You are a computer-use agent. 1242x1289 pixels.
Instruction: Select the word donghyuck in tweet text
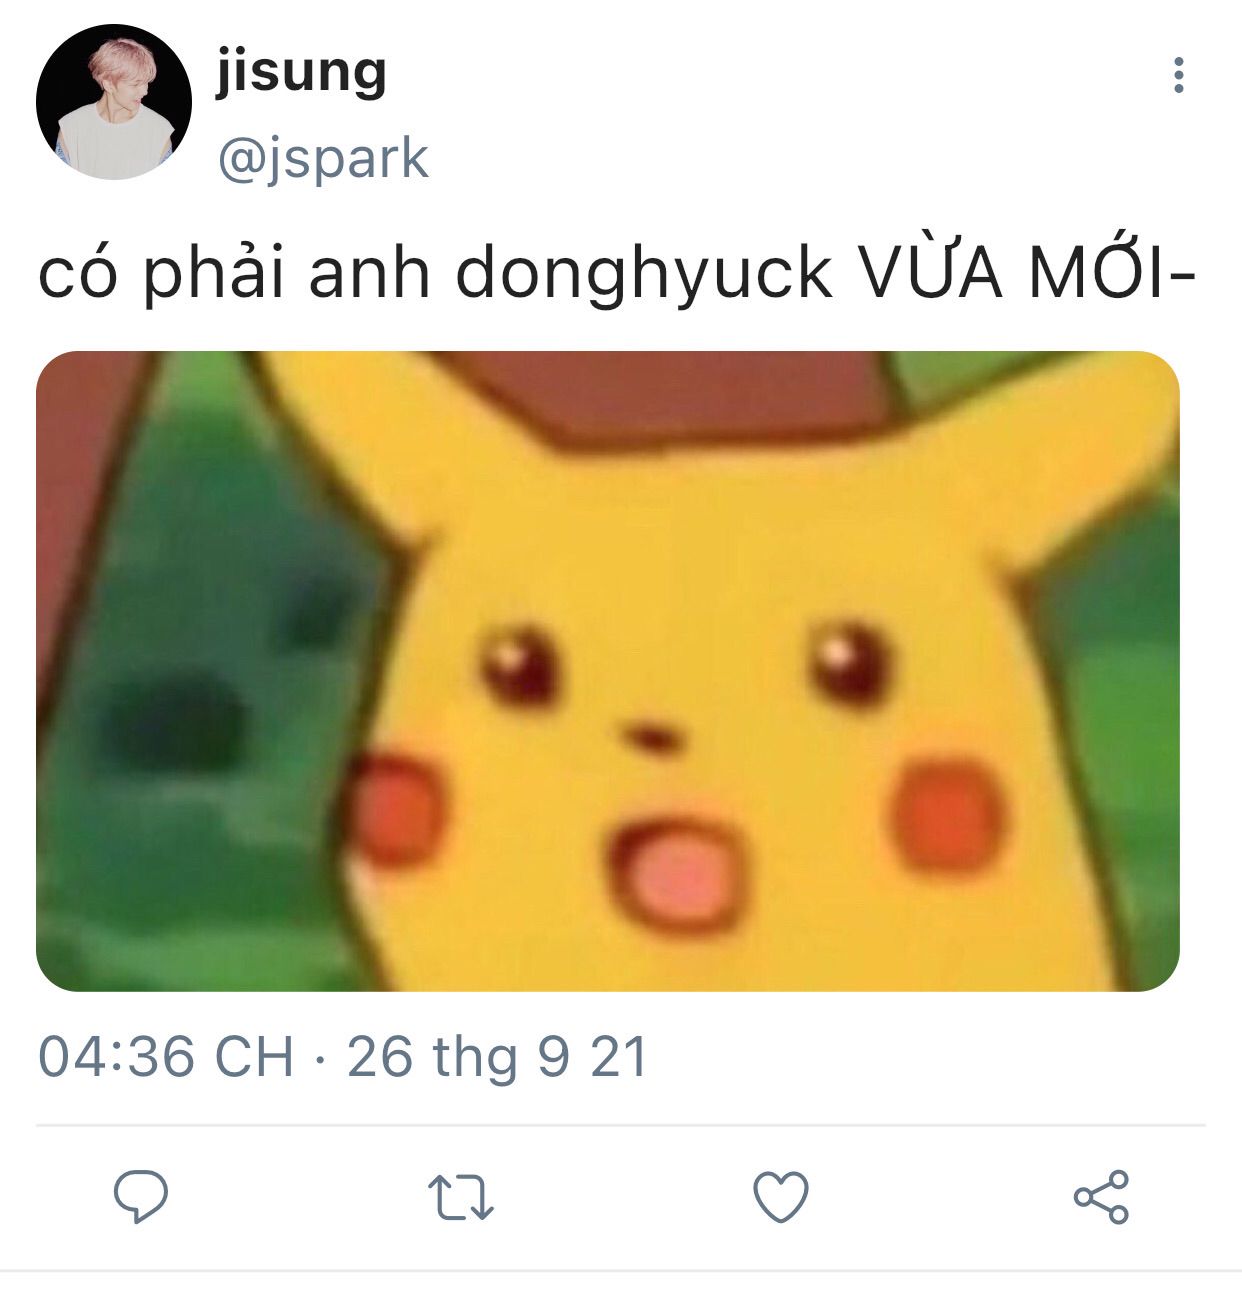pyautogui.click(x=643, y=273)
